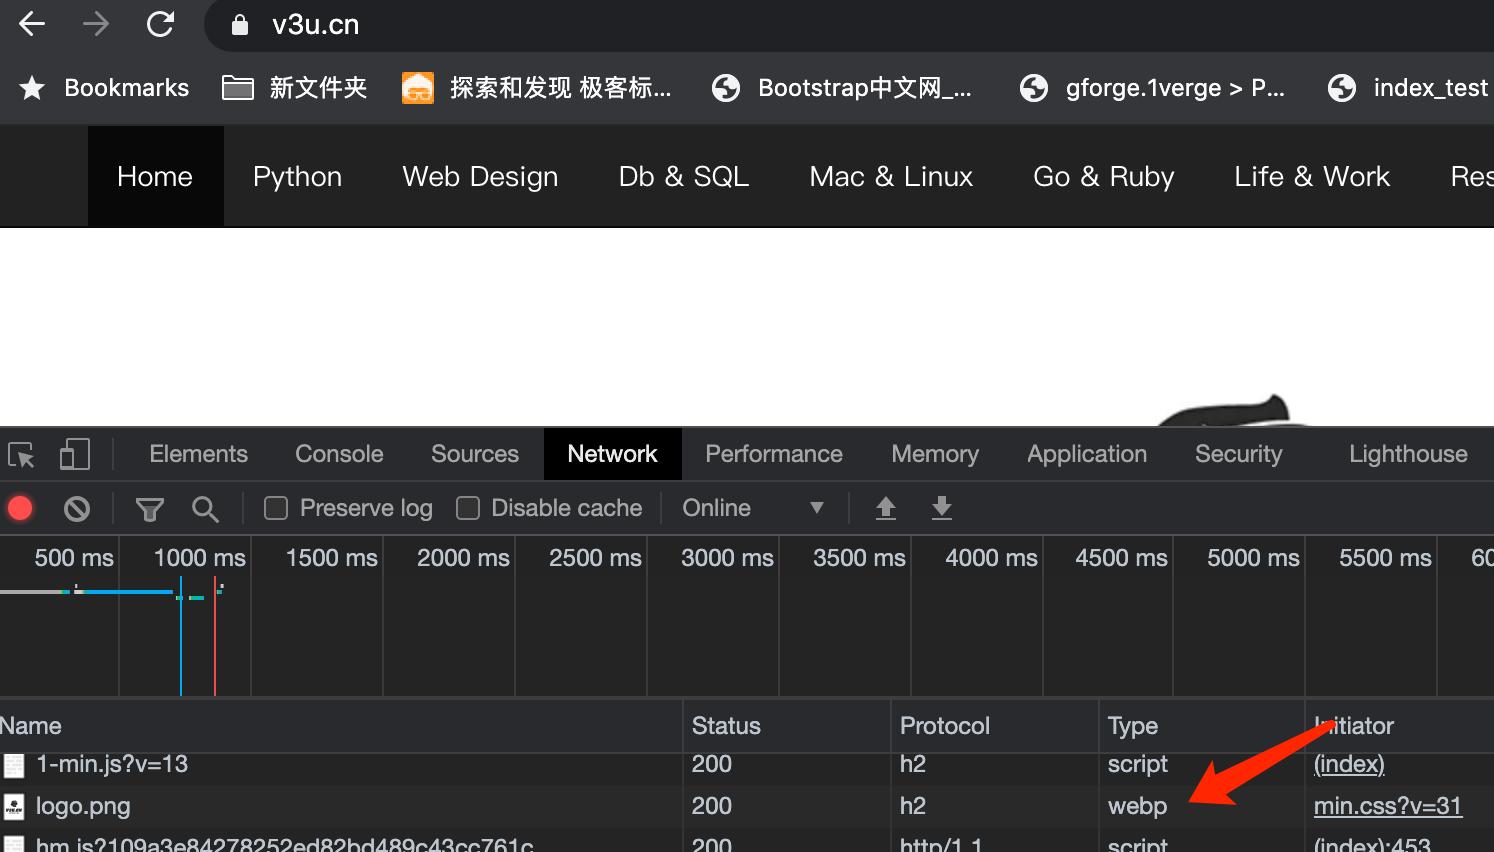Viewport: 1494px width, 852px height.
Task: Search within network requests
Action: [x=205, y=508]
